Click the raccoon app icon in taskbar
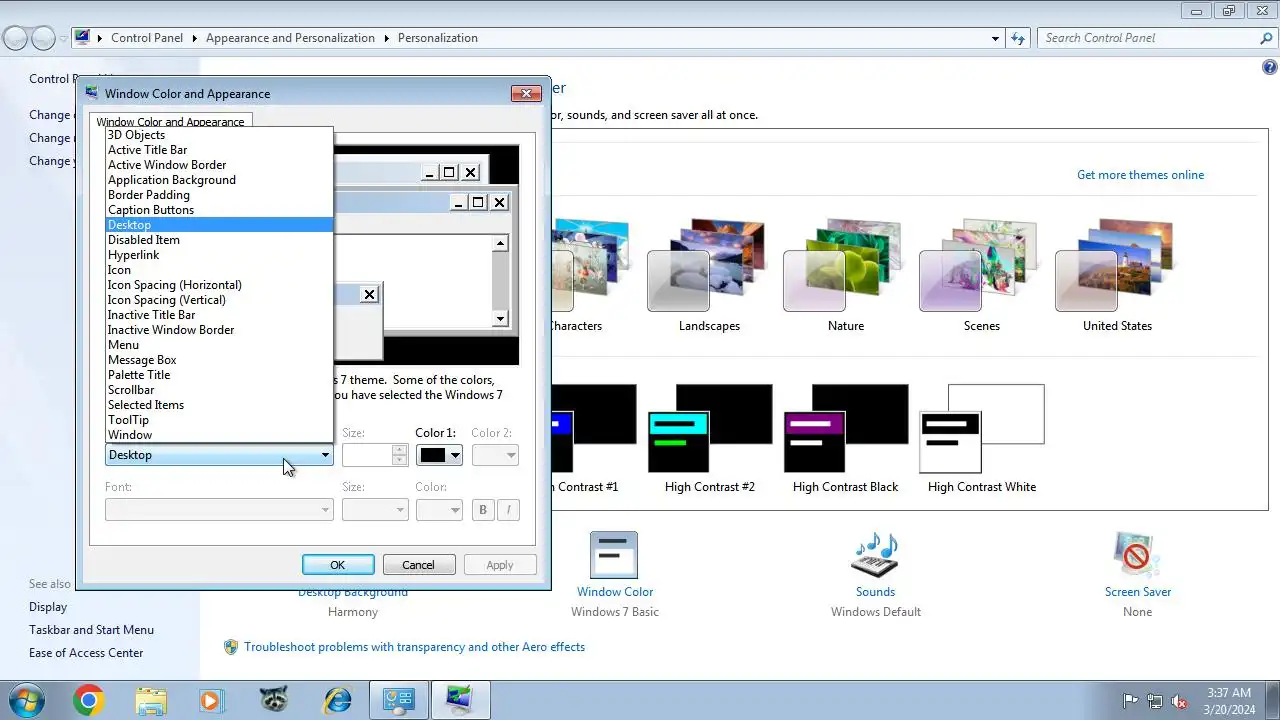The image size is (1280, 720). tap(273, 700)
